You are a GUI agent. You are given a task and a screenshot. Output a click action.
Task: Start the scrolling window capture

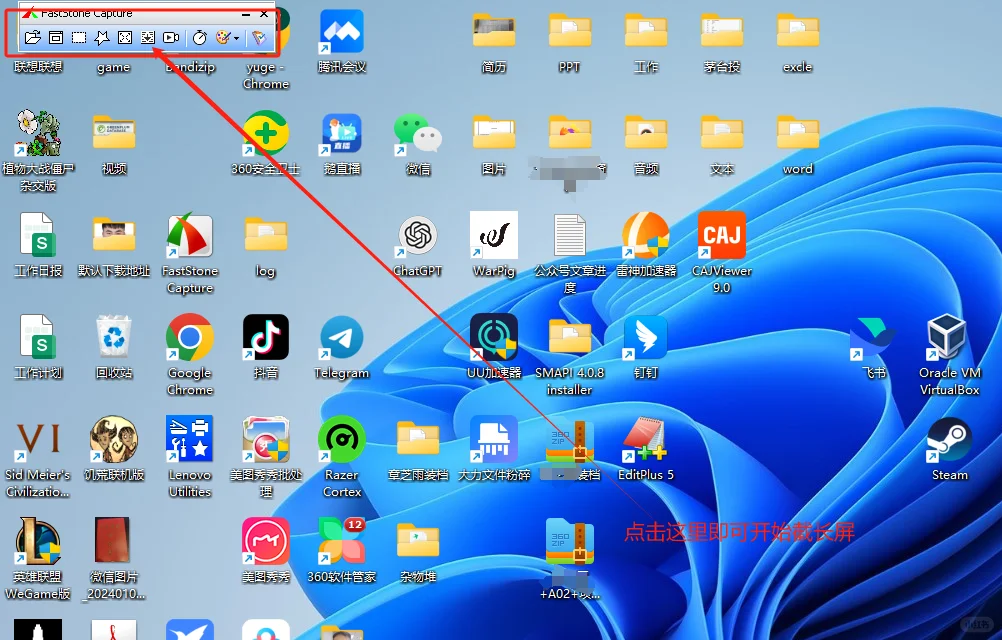pos(148,38)
